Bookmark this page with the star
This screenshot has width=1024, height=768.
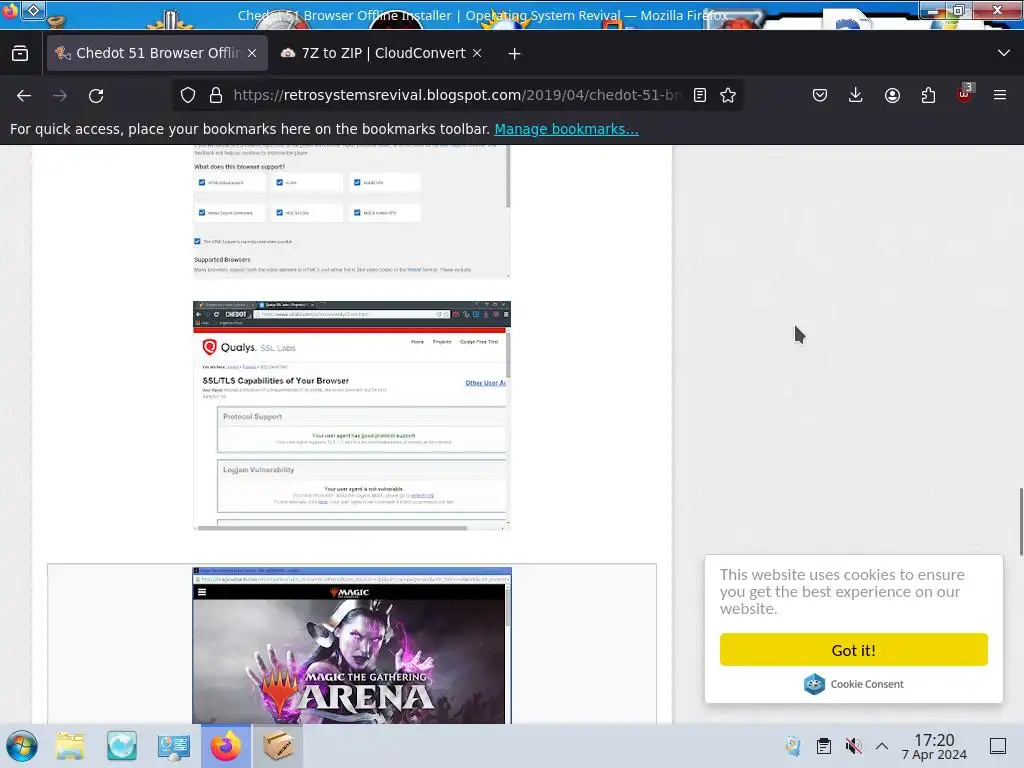(x=728, y=95)
